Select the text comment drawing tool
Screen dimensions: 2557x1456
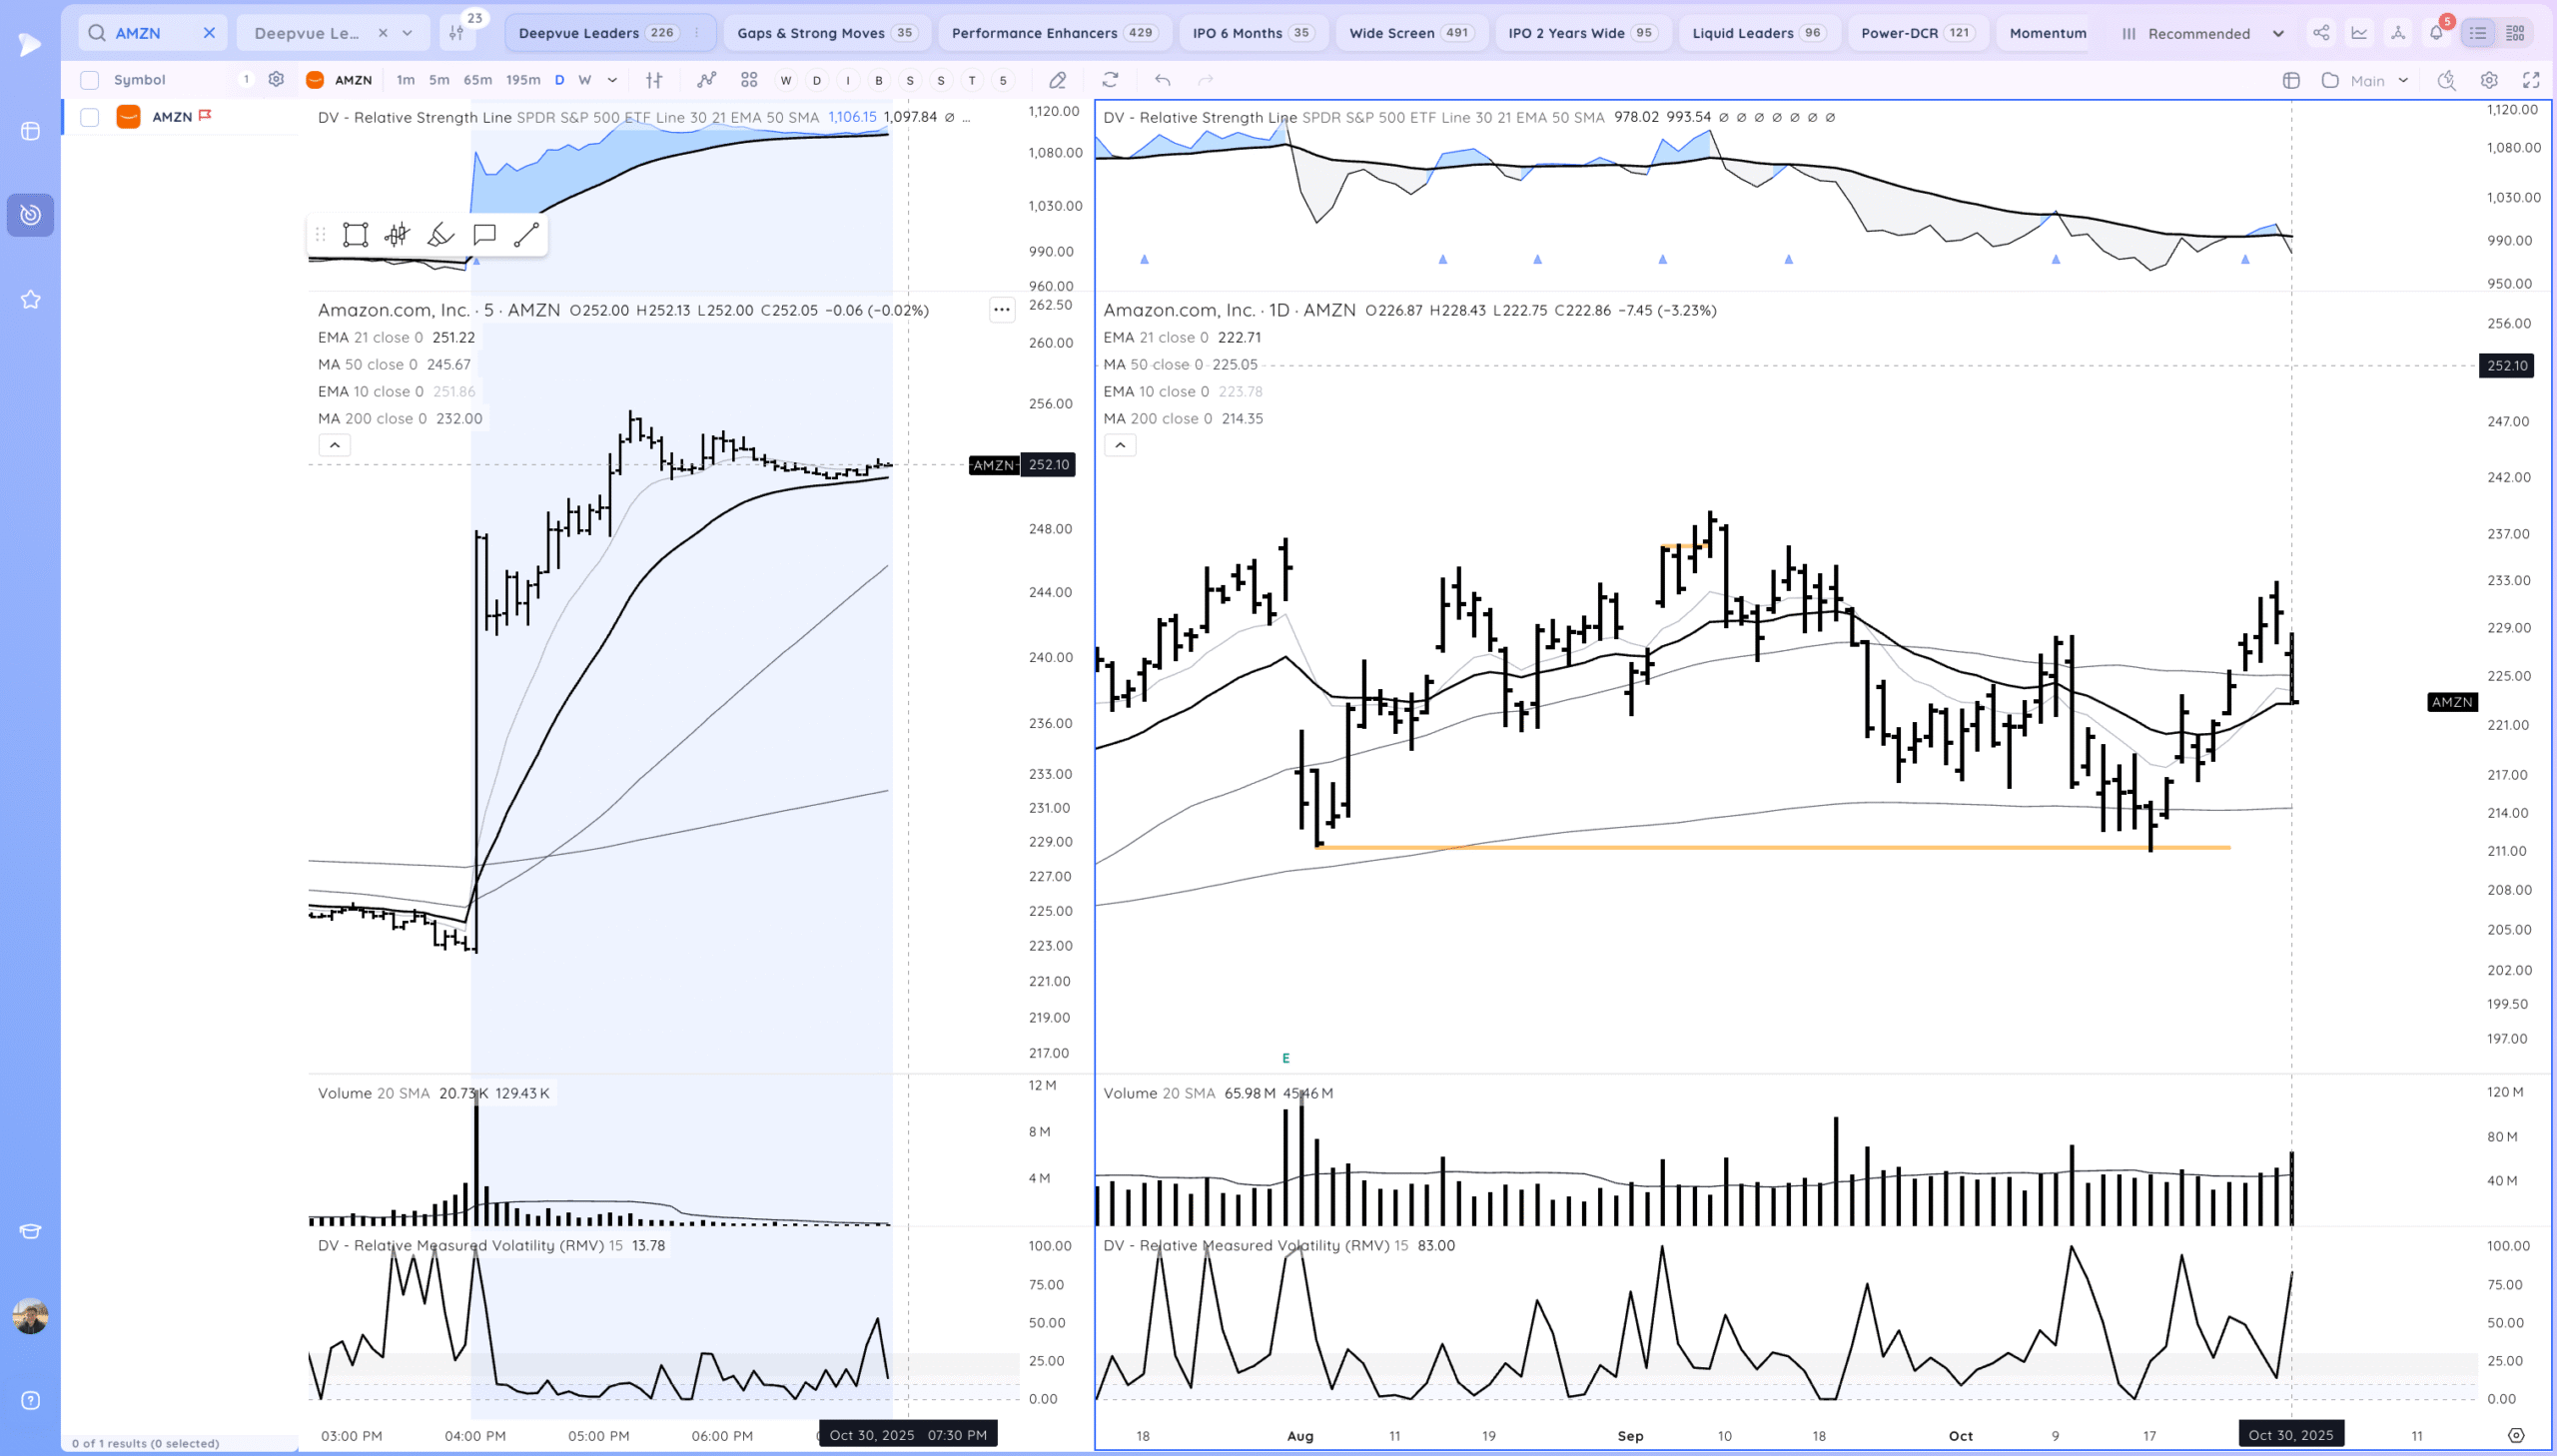click(484, 235)
